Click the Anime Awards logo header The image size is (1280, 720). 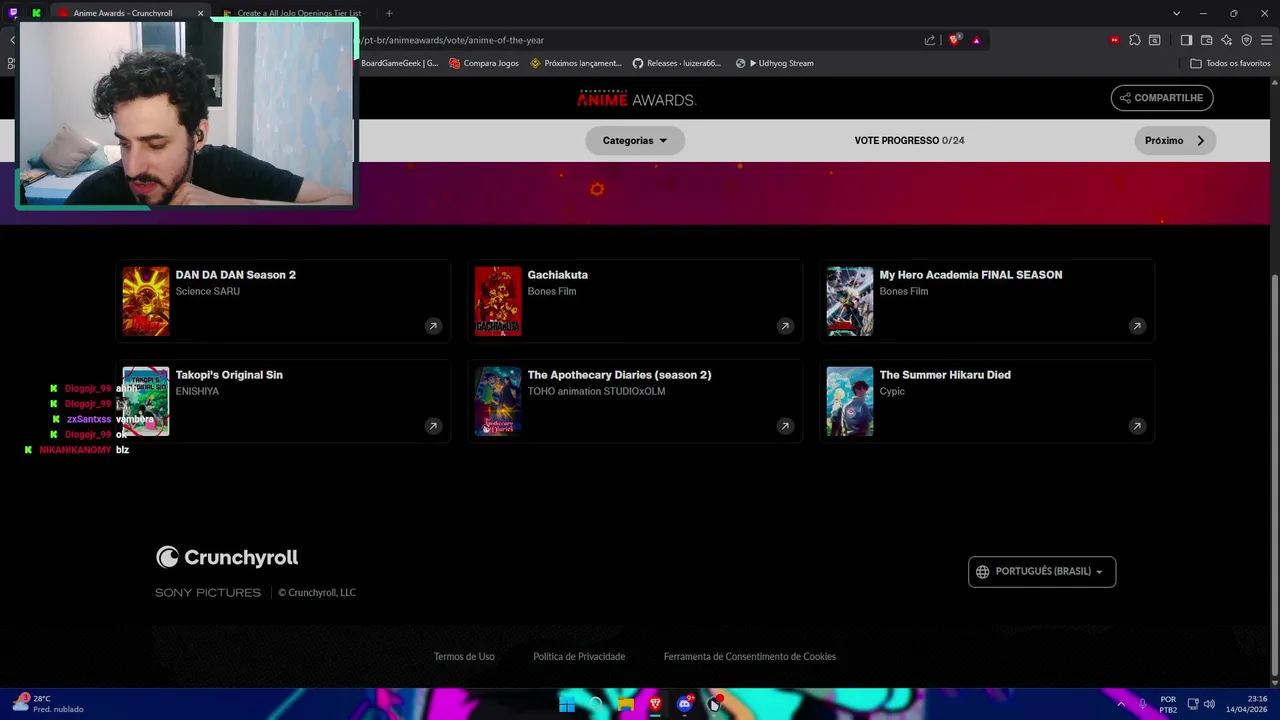click(x=636, y=98)
